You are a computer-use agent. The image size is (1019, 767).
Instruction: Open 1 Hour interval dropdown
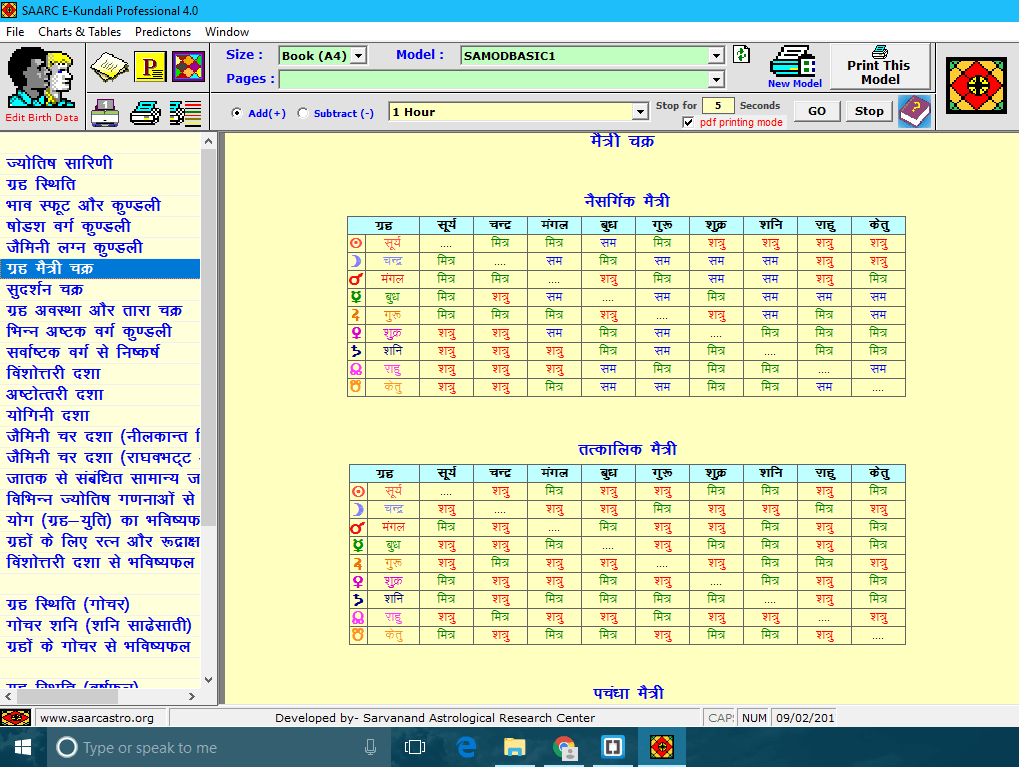click(x=640, y=112)
